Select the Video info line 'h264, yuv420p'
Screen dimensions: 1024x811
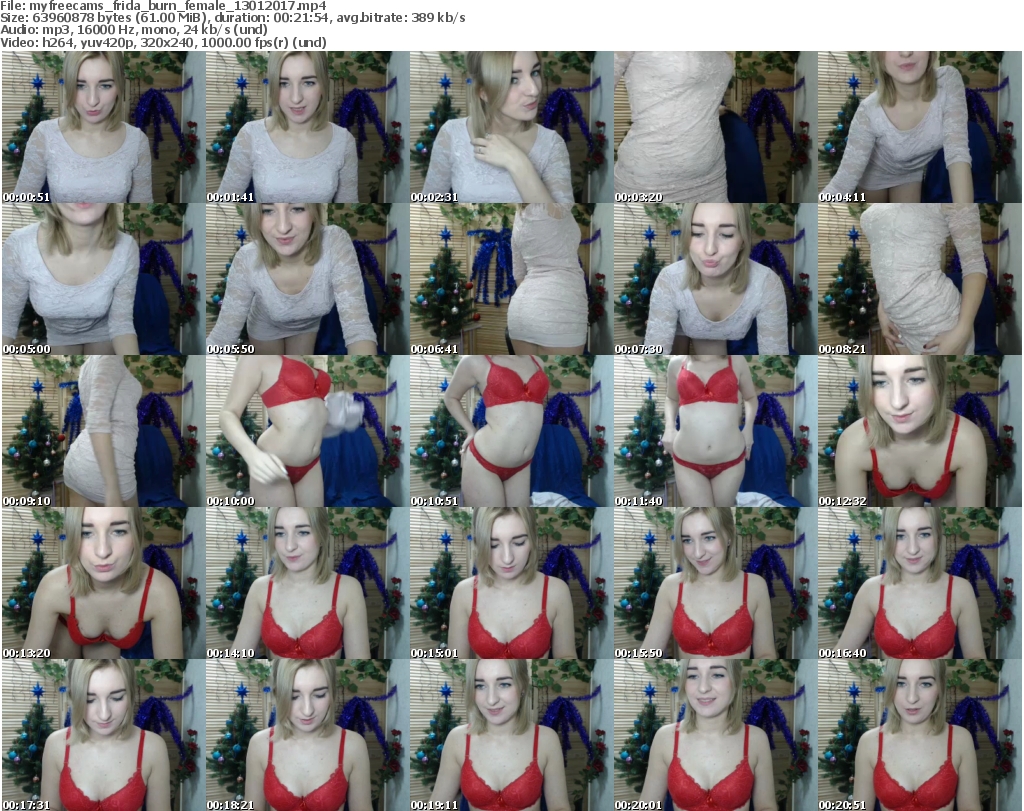coord(163,42)
